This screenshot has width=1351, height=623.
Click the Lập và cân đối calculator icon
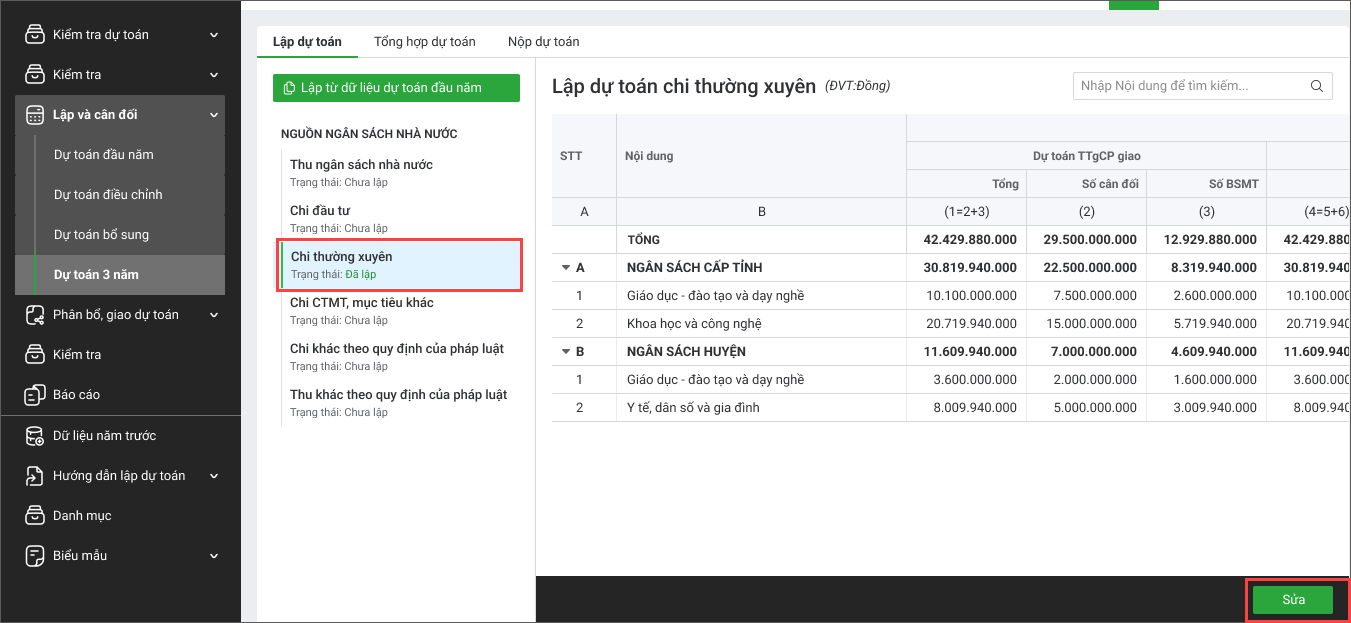35,115
